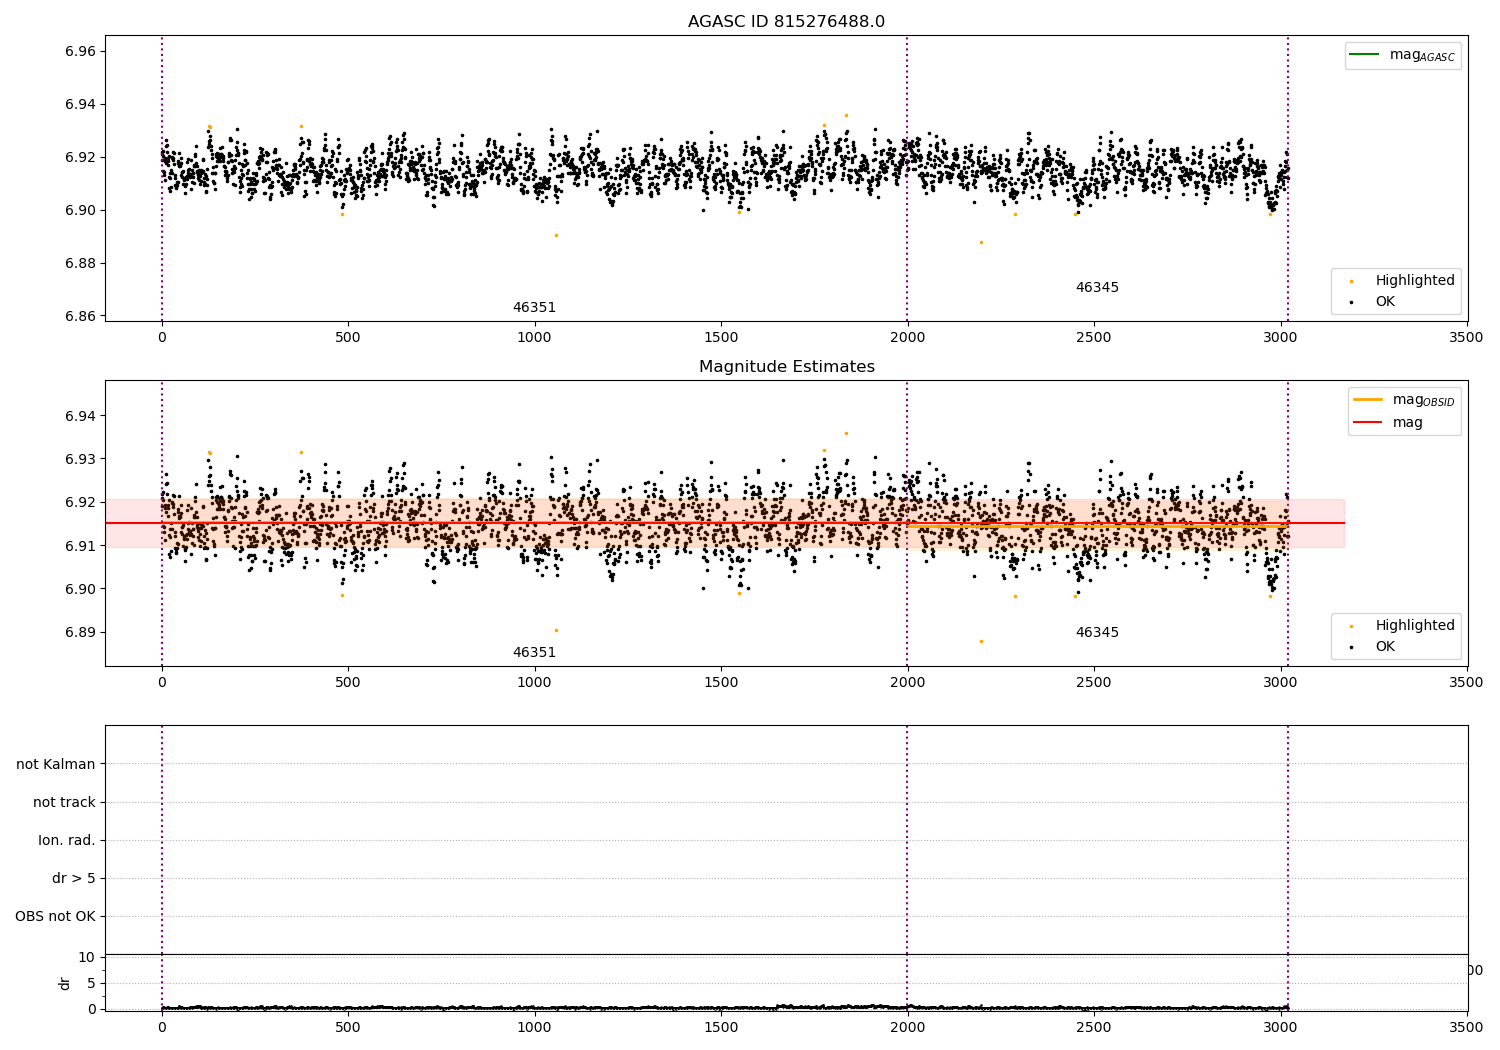Click the 6.86 y-axis tick of the top plot
The image size is (1500, 1050).
(x=79, y=316)
